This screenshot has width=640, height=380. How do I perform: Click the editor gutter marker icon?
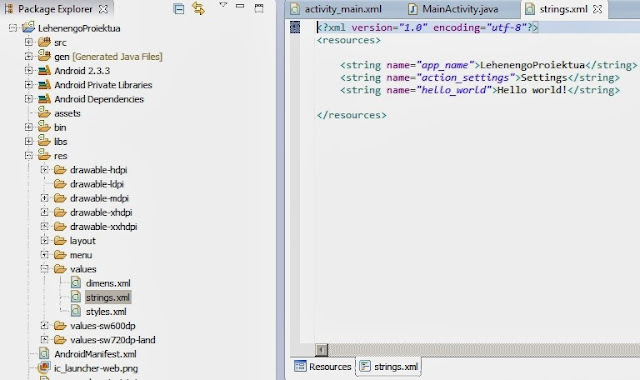pyautogui.click(x=295, y=27)
